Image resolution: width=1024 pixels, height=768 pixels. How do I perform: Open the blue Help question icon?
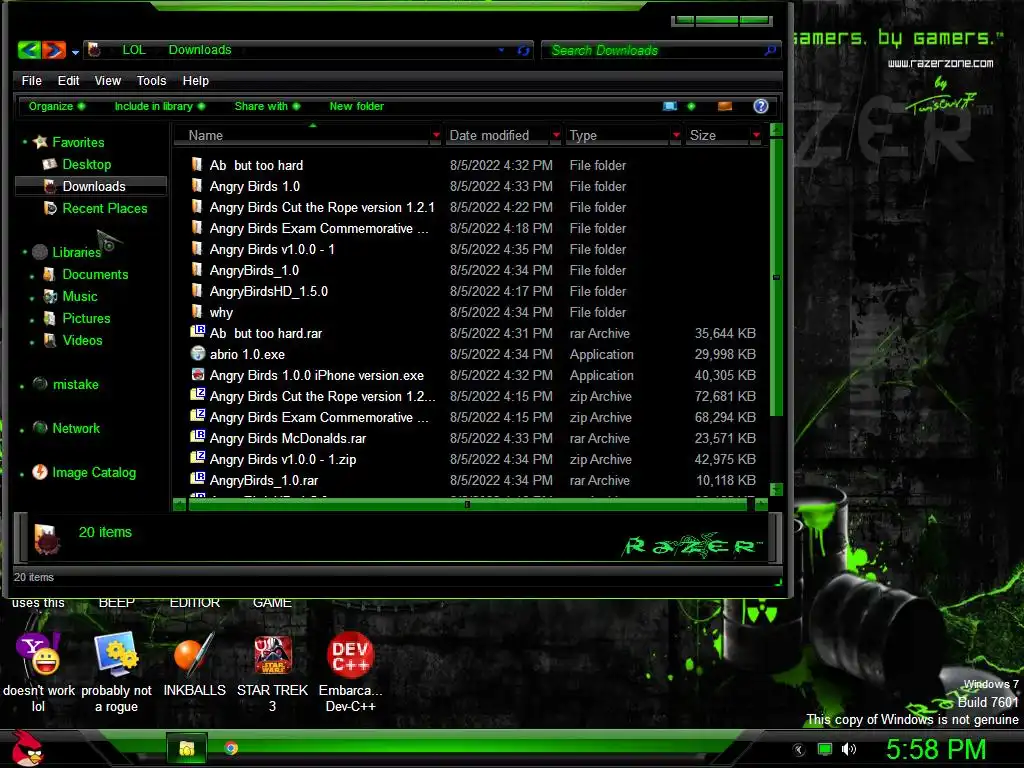760,106
